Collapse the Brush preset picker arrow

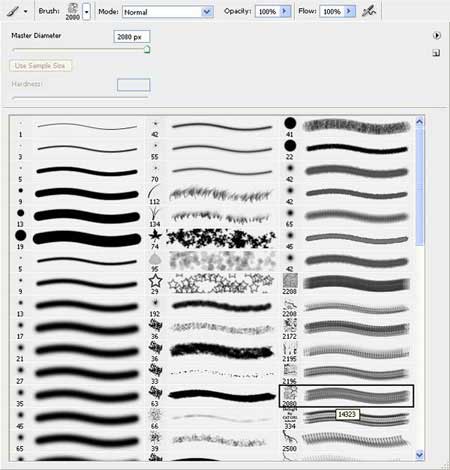pos(86,12)
